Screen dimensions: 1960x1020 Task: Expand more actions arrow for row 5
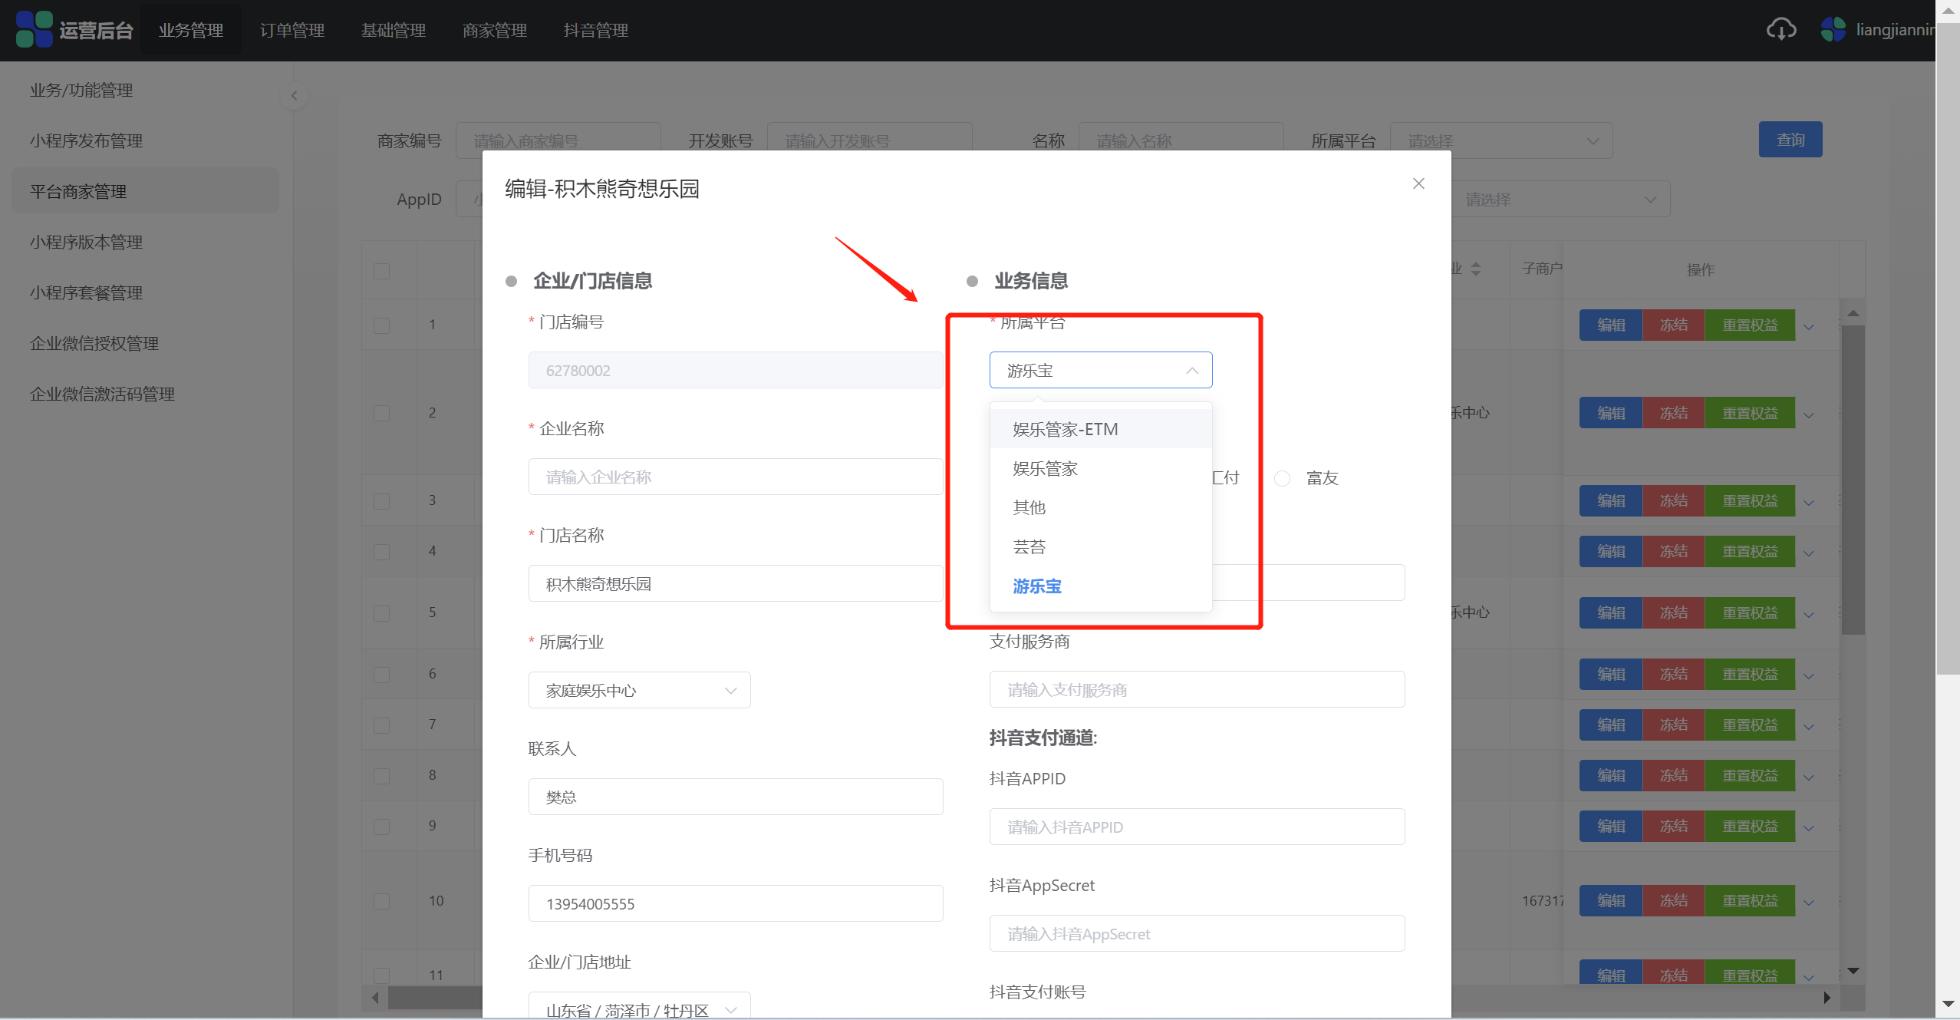pyautogui.click(x=1809, y=613)
